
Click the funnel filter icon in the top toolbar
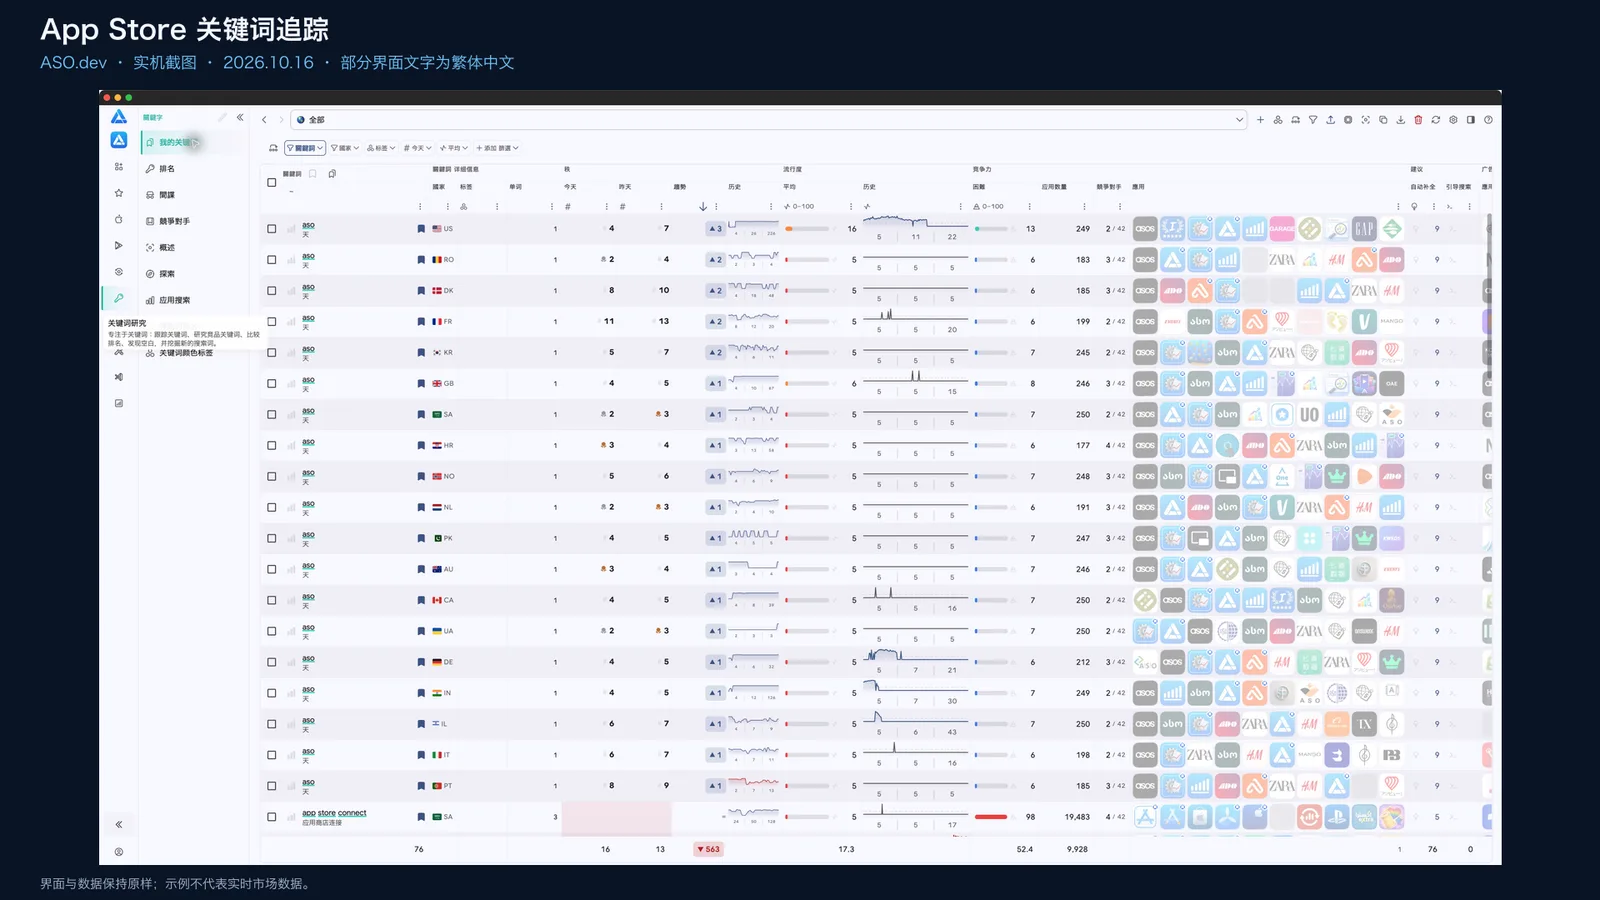click(1313, 119)
